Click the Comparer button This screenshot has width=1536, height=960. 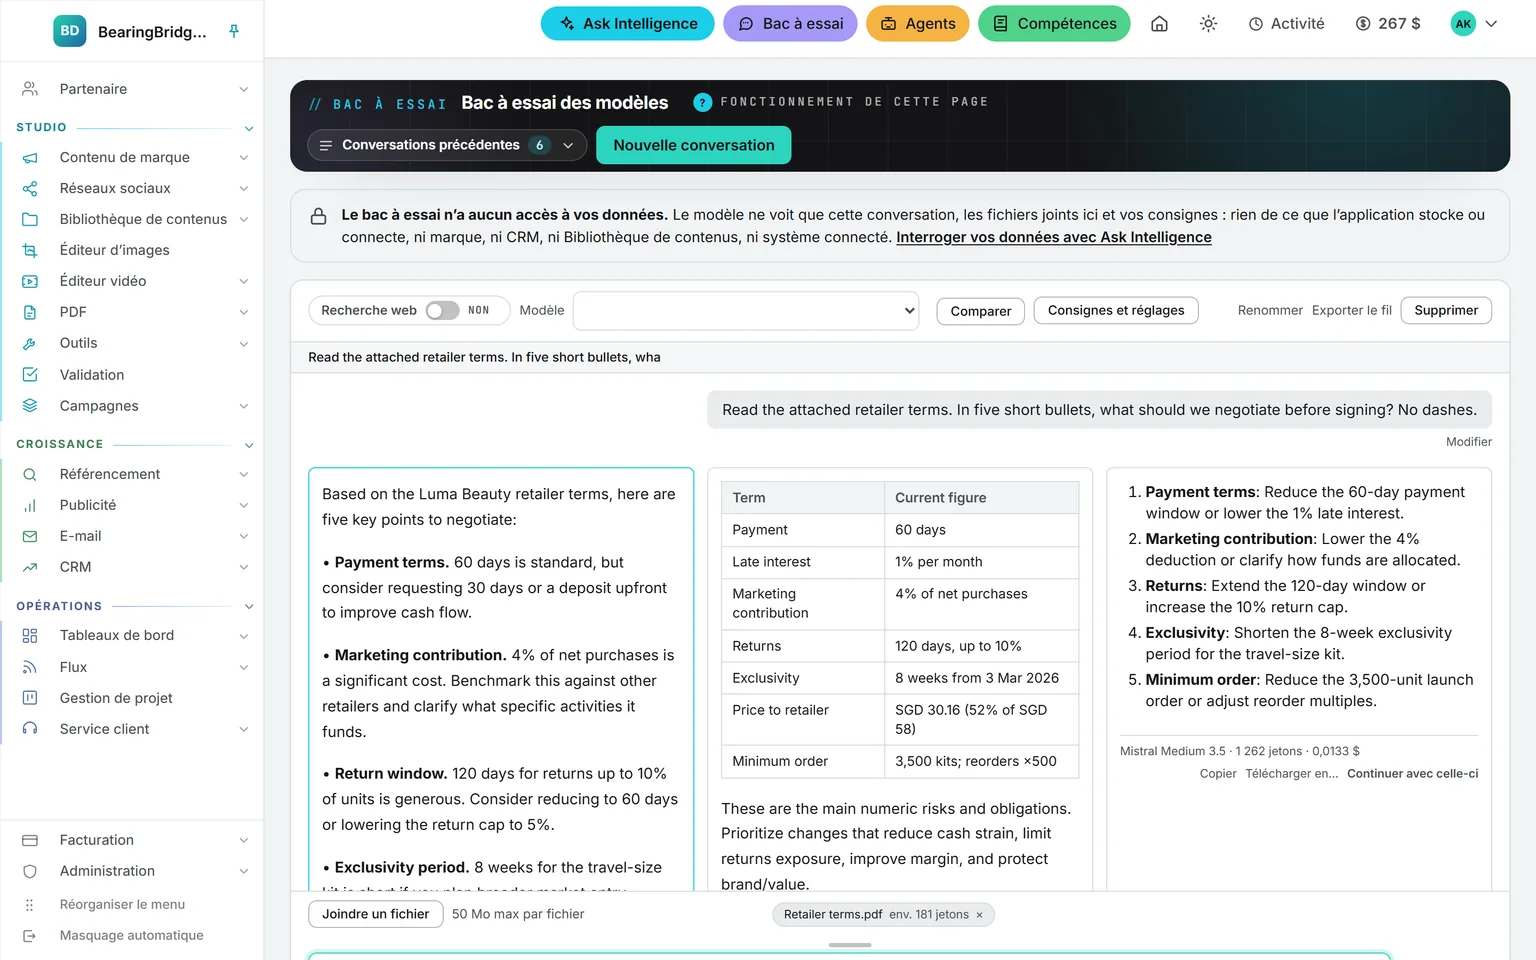[981, 311]
